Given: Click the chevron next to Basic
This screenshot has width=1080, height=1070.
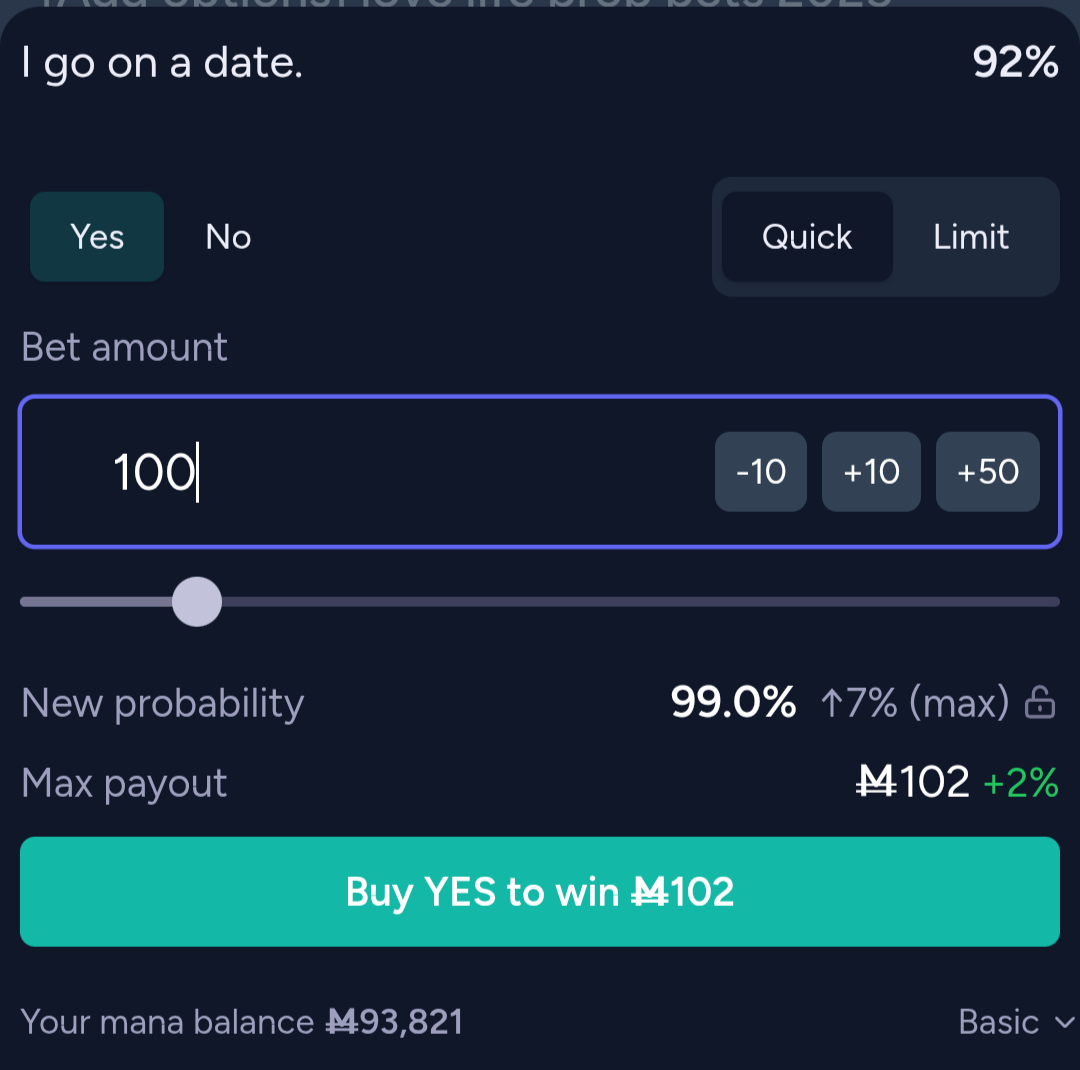Looking at the screenshot, I should (1065, 1022).
